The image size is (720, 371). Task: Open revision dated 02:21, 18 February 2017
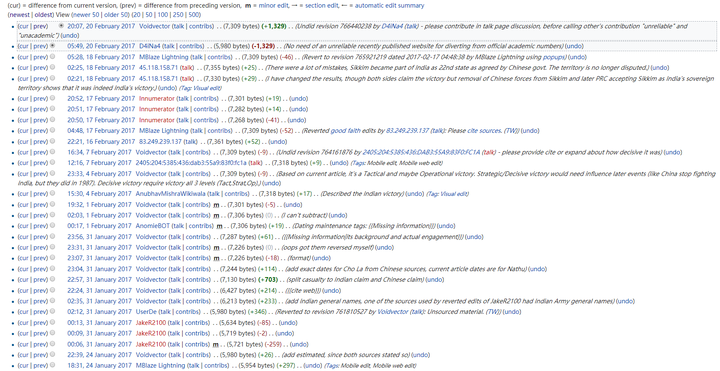(101, 78)
